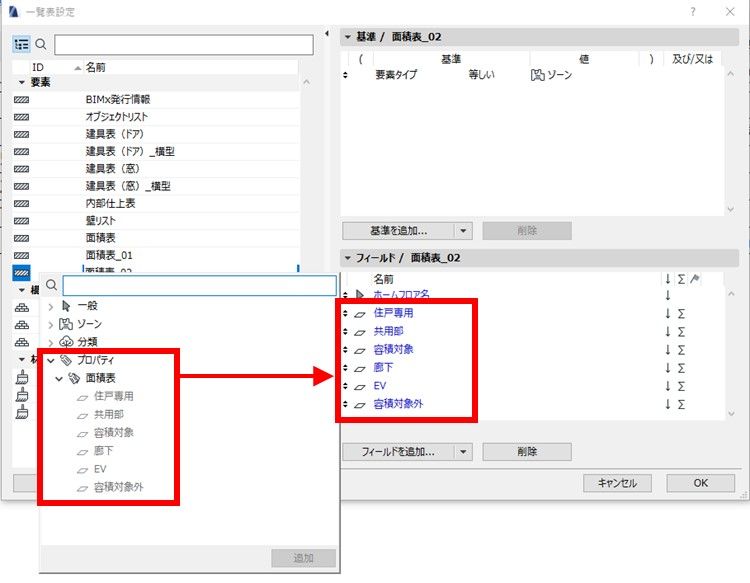
Task: Click the schedule icon next to 壁リスト
Action: point(22,221)
